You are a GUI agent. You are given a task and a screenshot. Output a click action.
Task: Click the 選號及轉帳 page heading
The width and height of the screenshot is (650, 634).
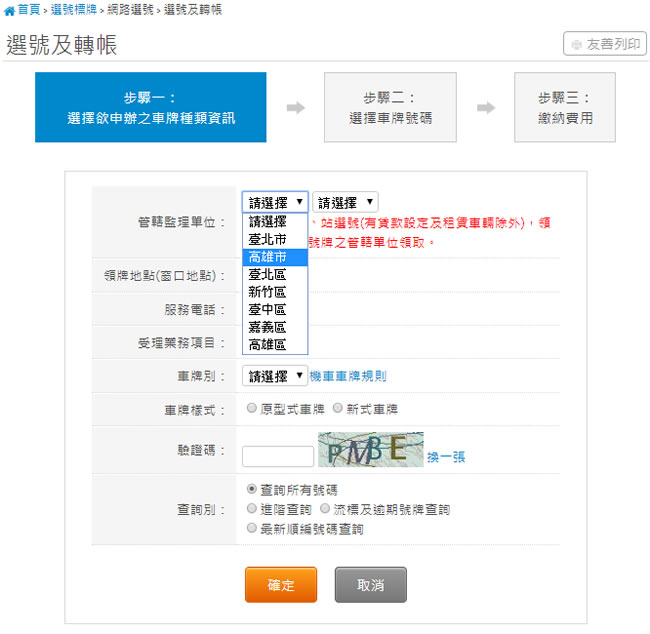61,44
